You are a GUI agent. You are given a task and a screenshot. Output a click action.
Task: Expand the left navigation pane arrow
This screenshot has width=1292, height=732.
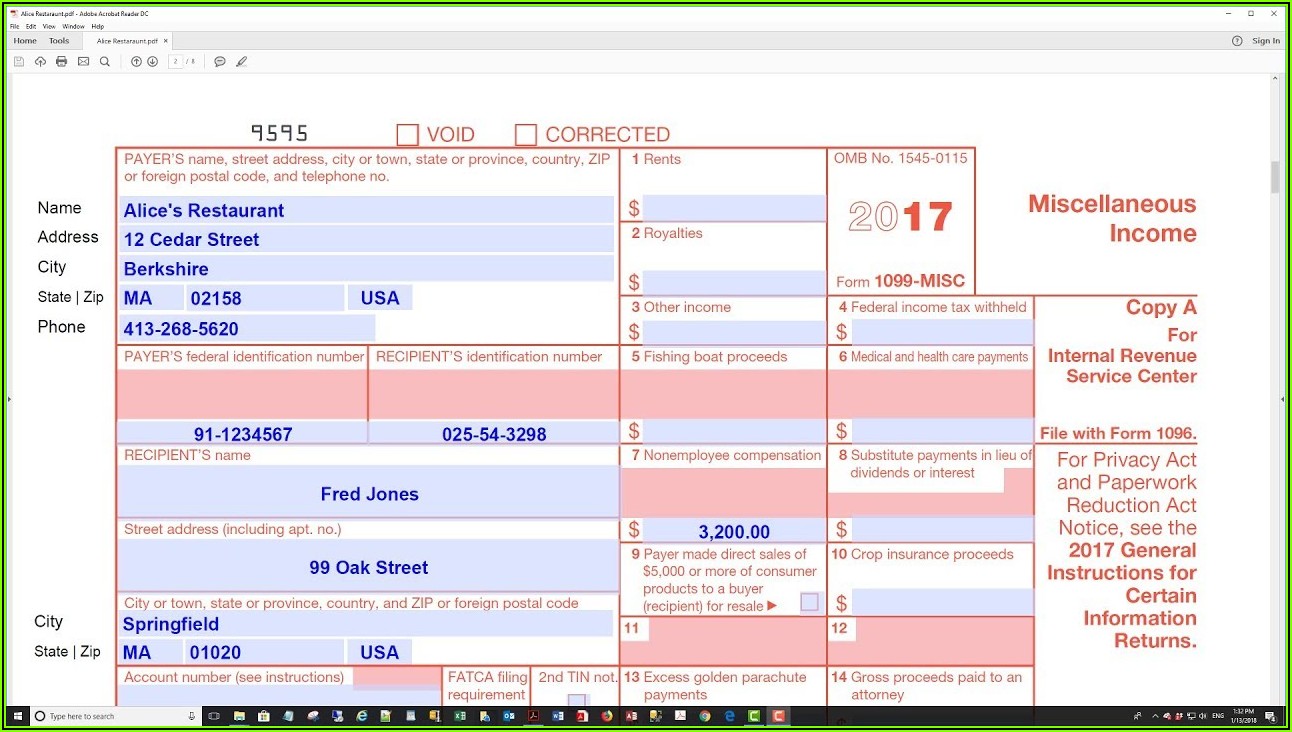pos(9,399)
